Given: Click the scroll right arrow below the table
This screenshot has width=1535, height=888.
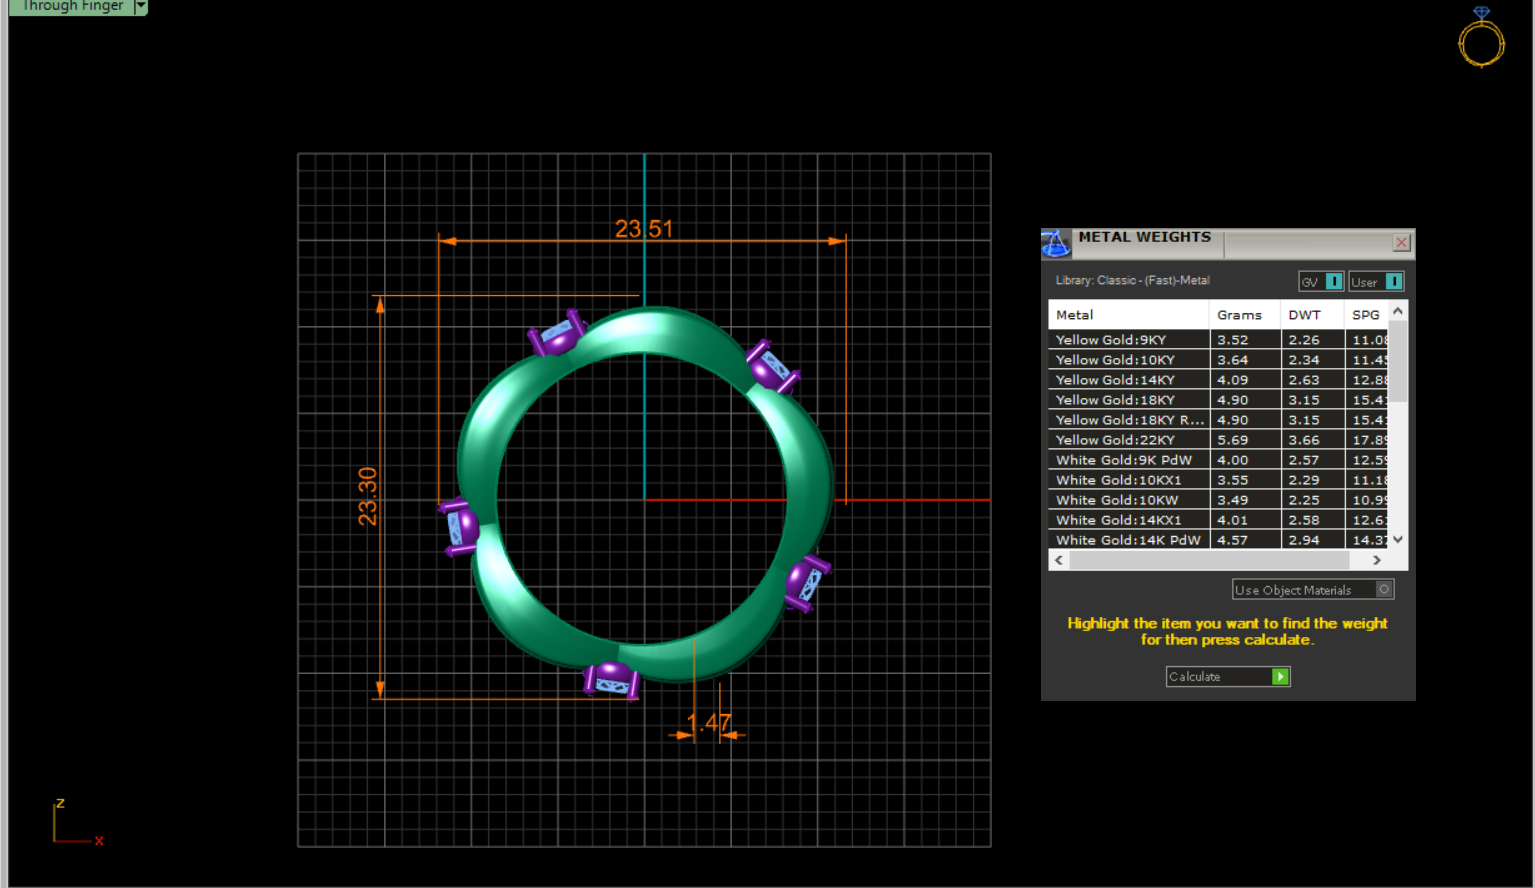Looking at the screenshot, I should point(1377,560).
